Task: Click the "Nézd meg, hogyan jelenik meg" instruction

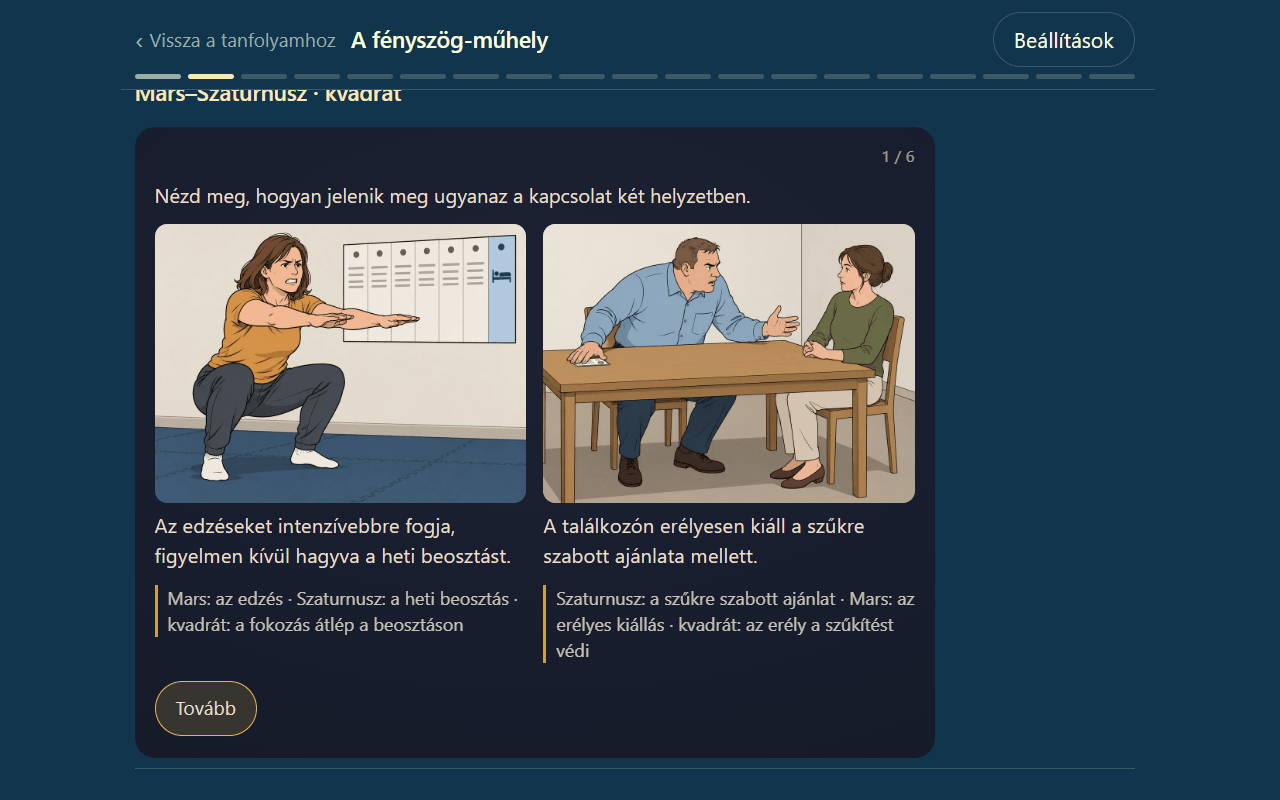Action: tap(452, 196)
